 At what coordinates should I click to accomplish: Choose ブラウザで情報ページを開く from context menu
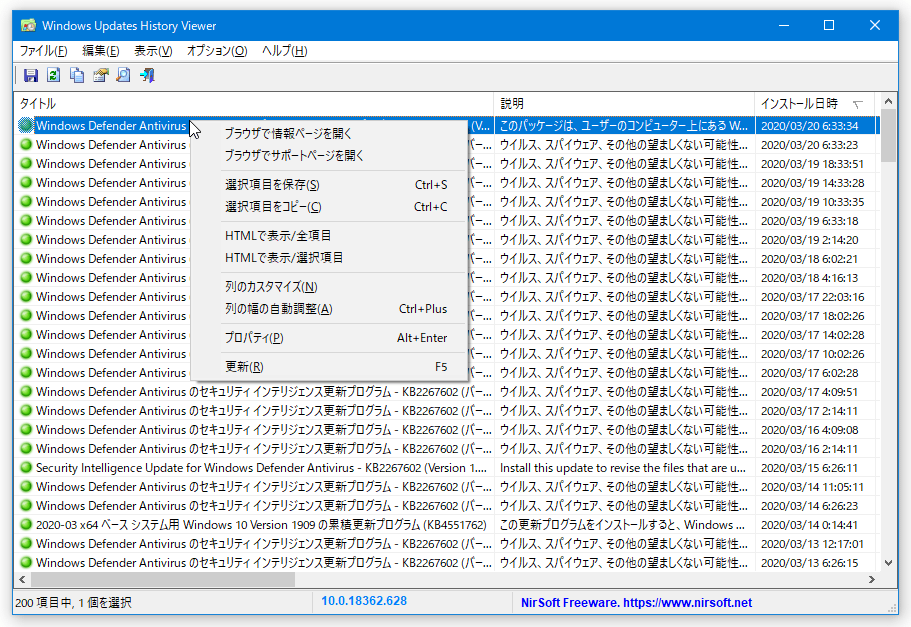pyautogui.click(x=329, y=134)
